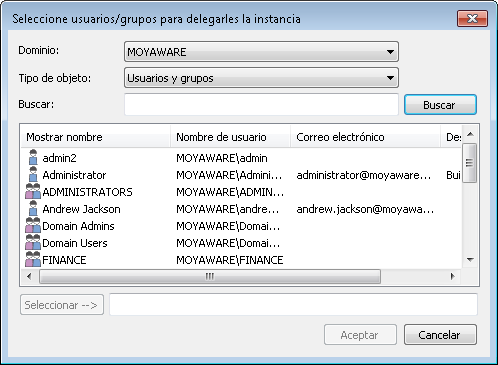The height and width of the screenshot is (365, 498).
Task: Select the Domain Users group name
Action: pos(75,243)
